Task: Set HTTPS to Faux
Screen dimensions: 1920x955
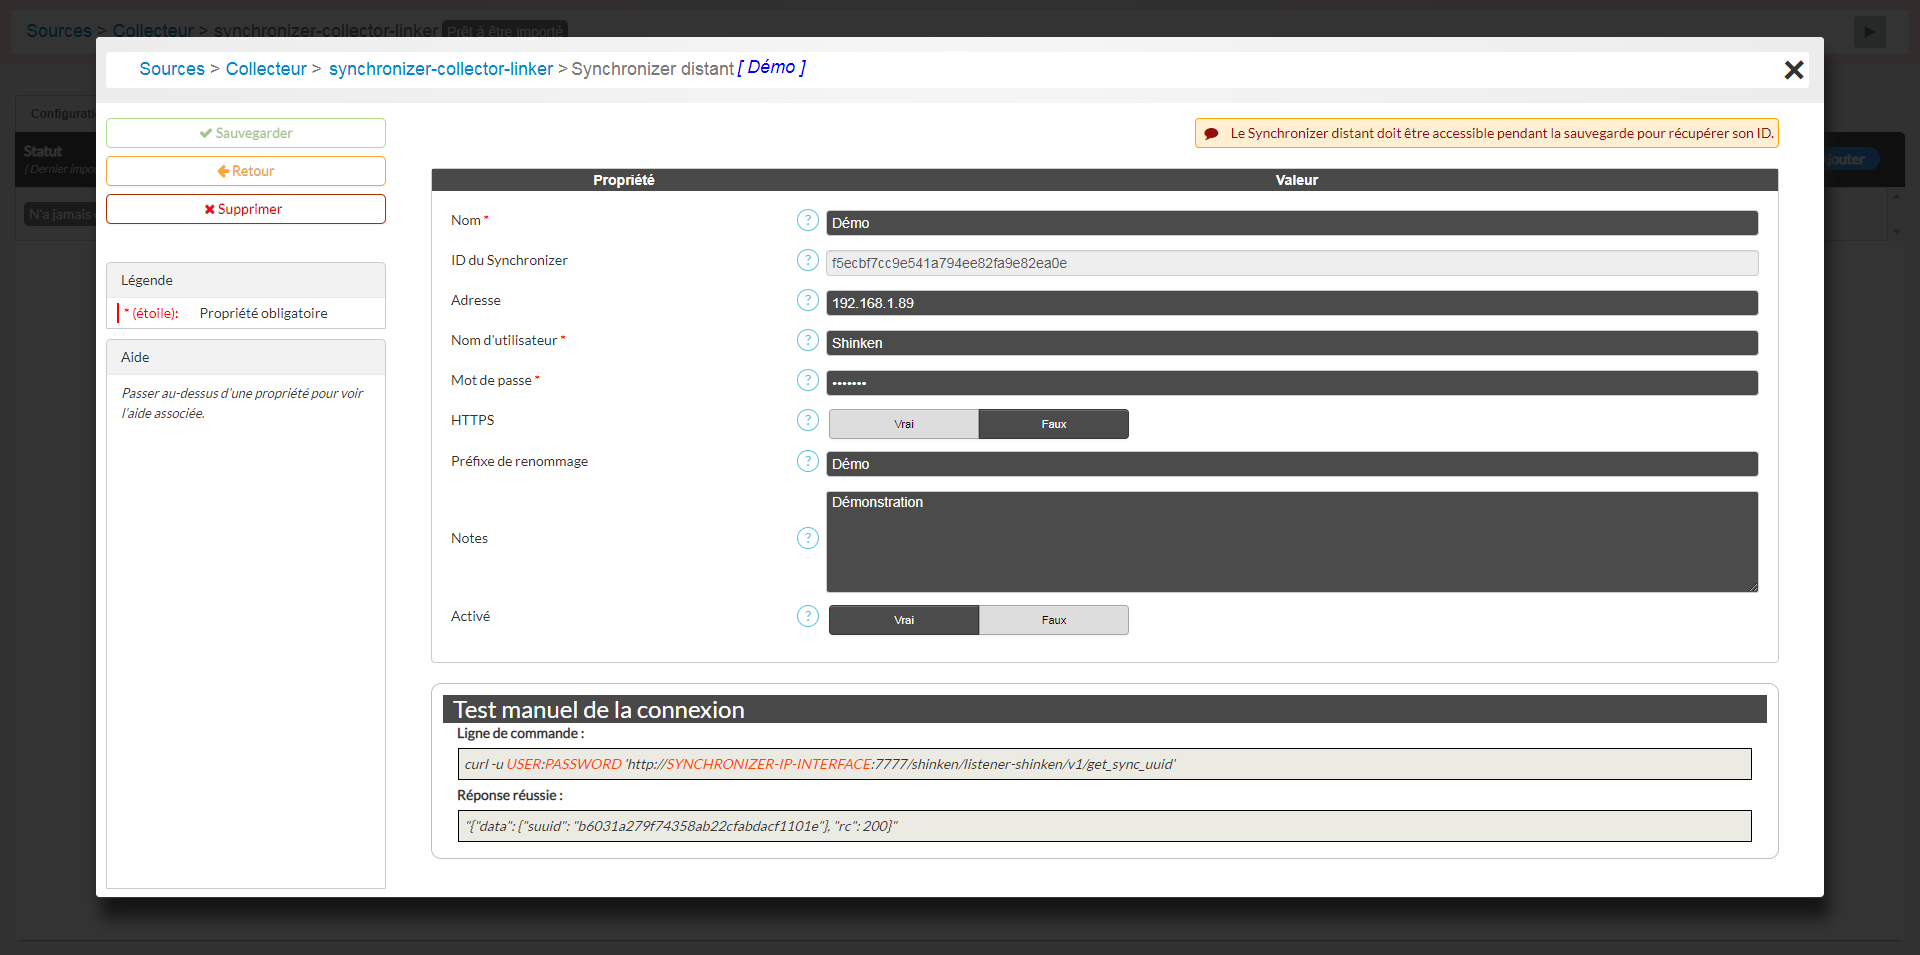Action: coord(1053,424)
